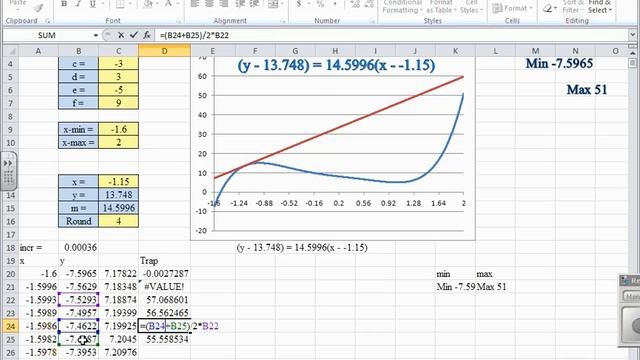Click the Percent Style icon

320,4
